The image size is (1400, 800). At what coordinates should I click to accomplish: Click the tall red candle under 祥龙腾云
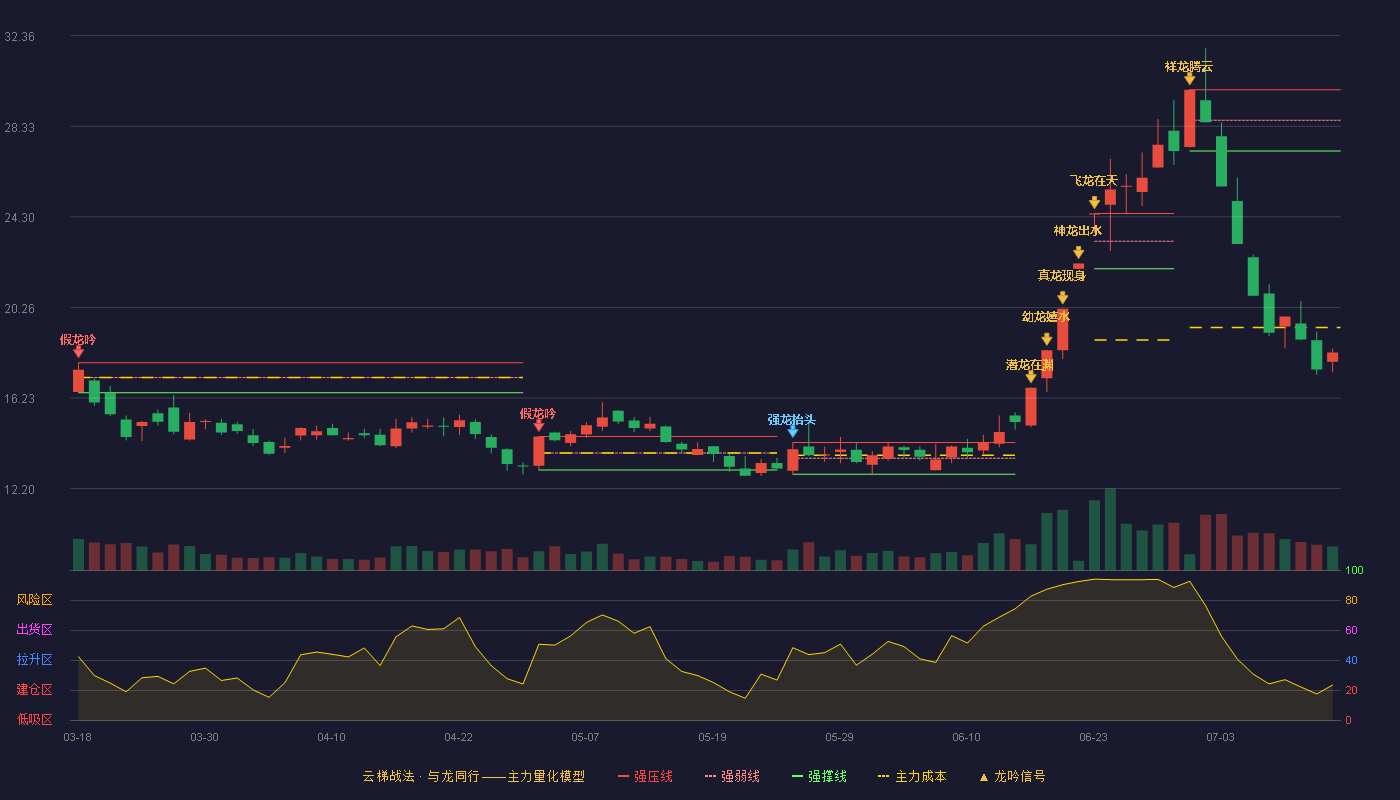click(x=1189, y=118)
